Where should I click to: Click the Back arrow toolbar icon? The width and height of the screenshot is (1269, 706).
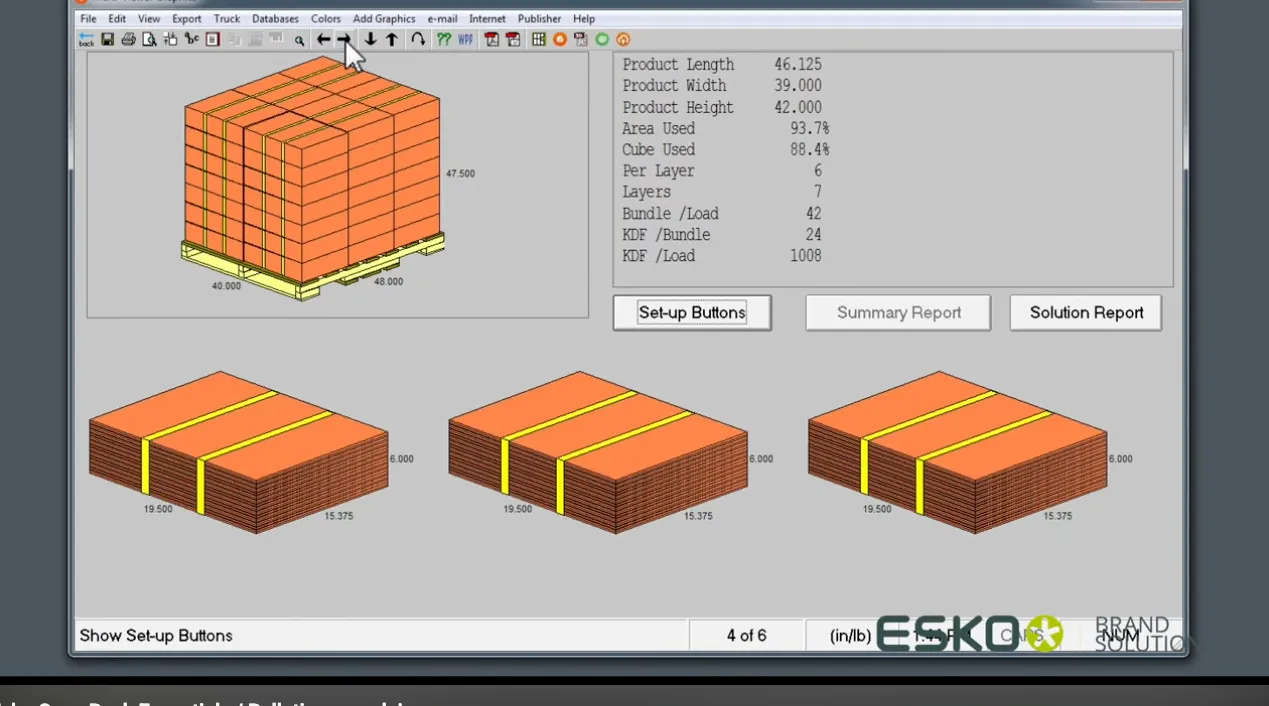point(86,40)
